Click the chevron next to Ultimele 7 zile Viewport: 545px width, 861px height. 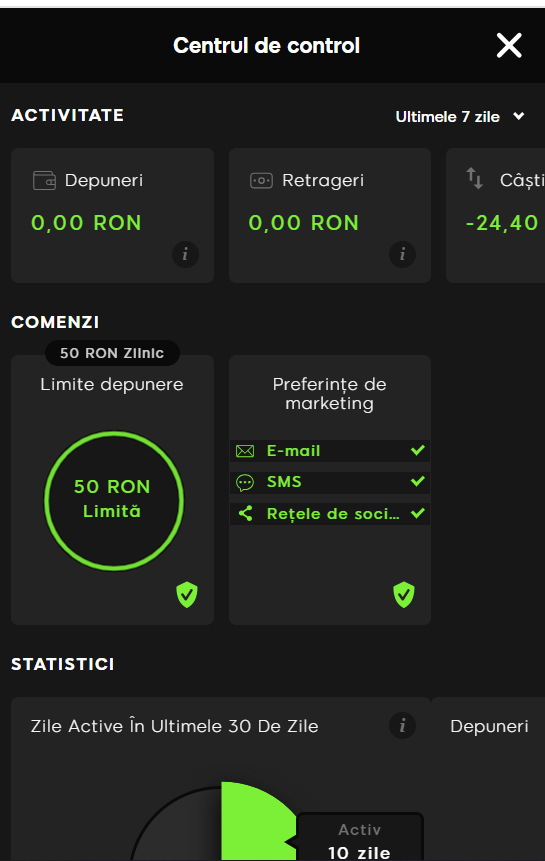[519, 116]
